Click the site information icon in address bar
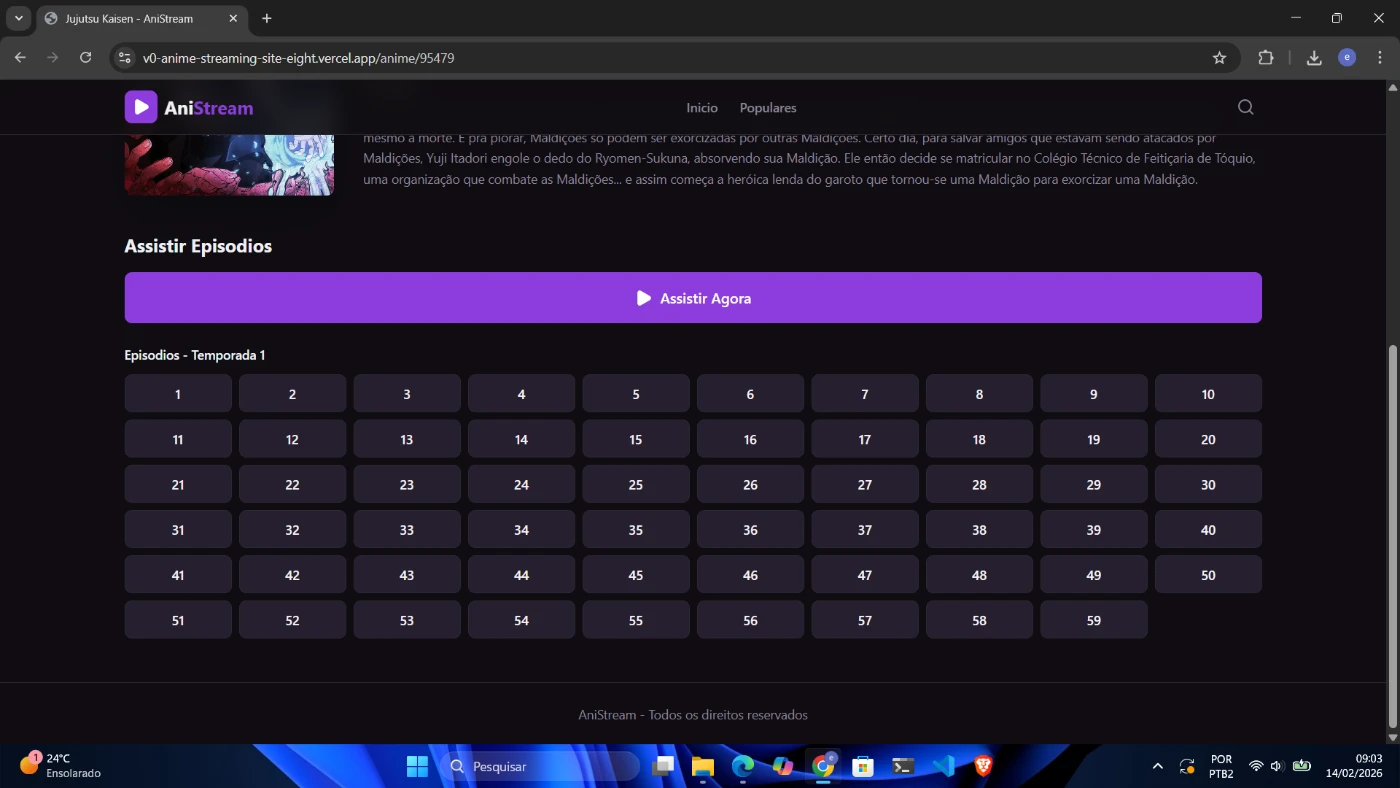Image resolution: width=1400 pixels, height=788 pixels. pos(125,58)
